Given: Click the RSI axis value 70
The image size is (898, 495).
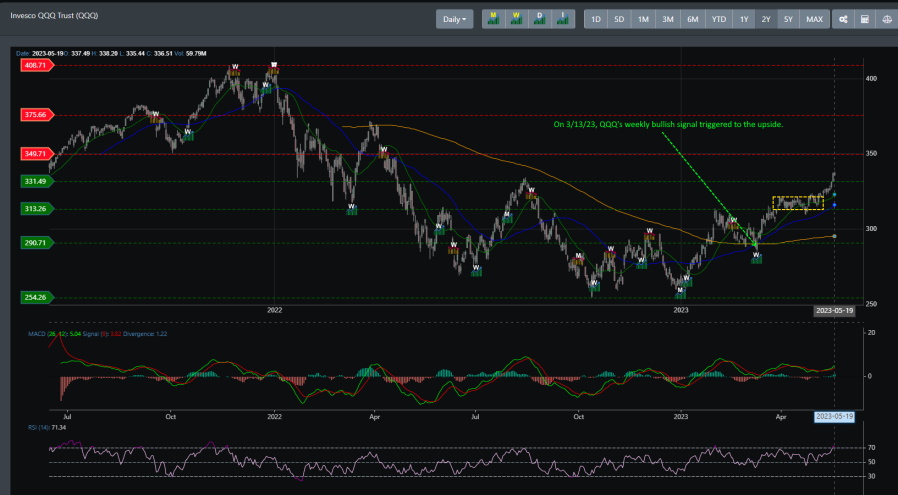Looking at the screenshot, I should click(871, 447).
